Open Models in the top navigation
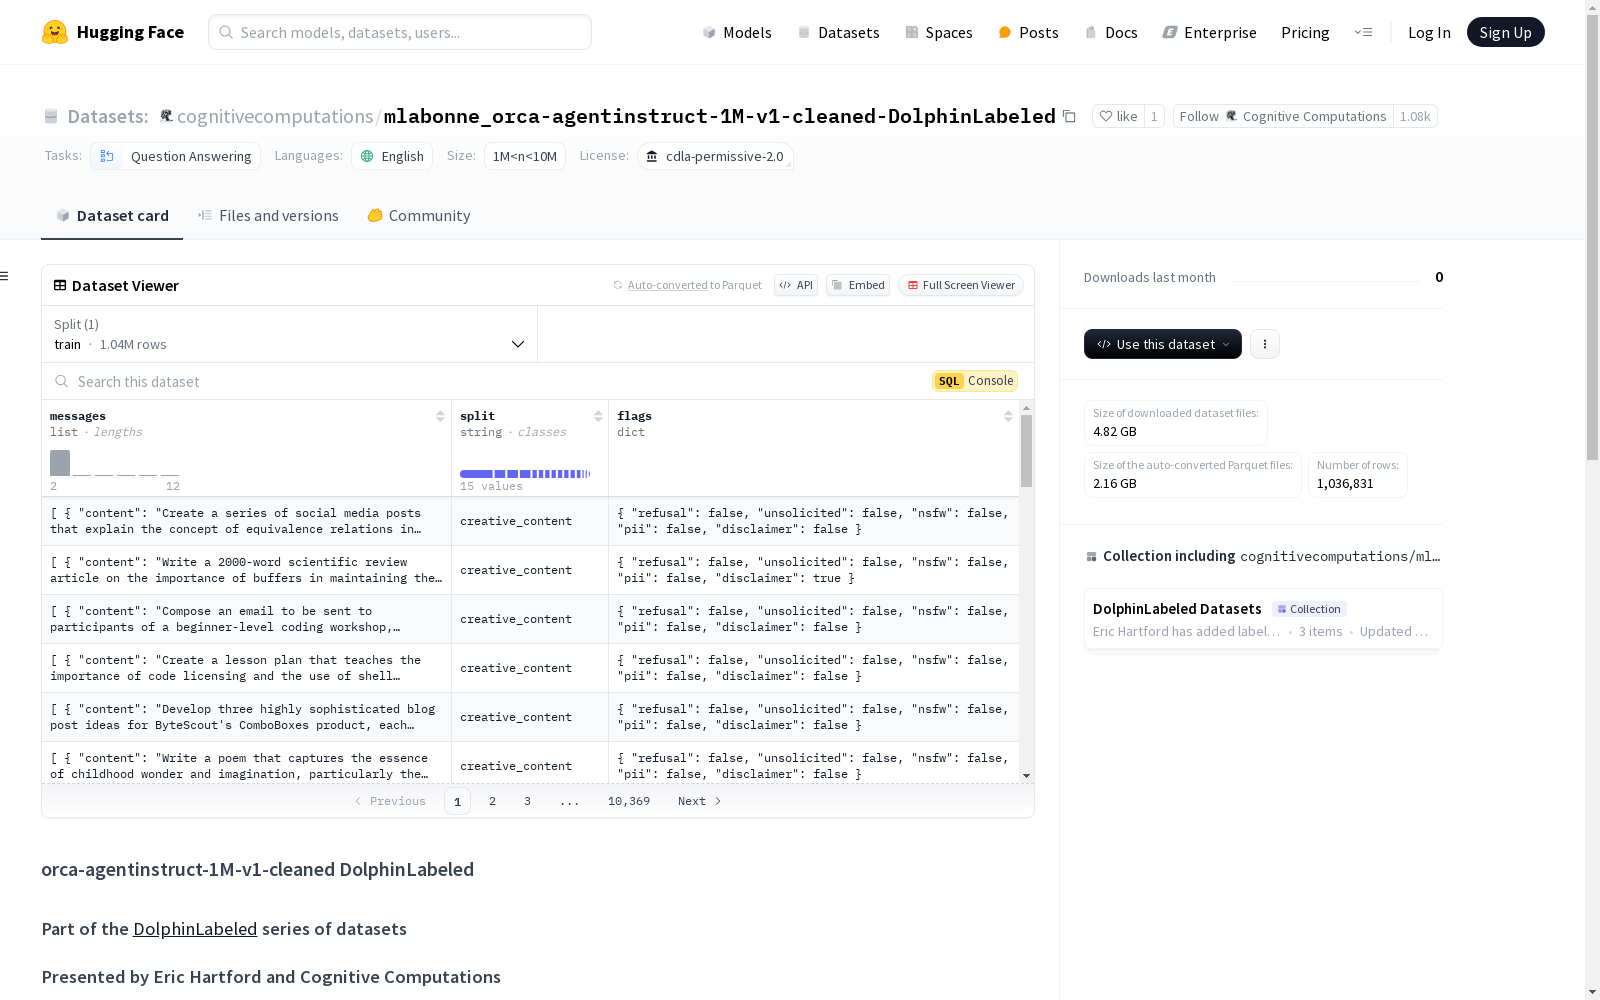This screenshot has width=1600, height=1000. point(737,32)
